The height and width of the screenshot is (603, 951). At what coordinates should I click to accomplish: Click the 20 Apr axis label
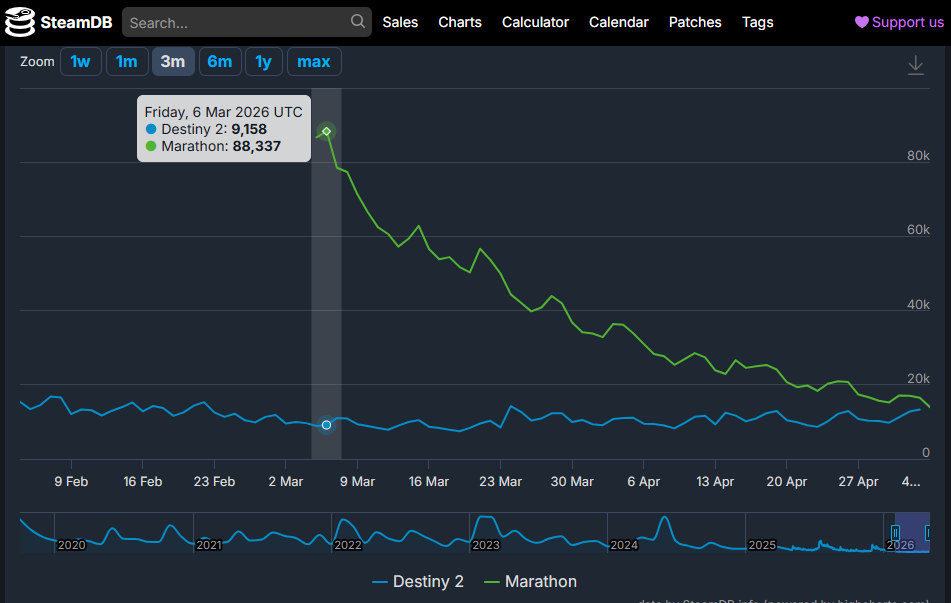click(787, 482)
